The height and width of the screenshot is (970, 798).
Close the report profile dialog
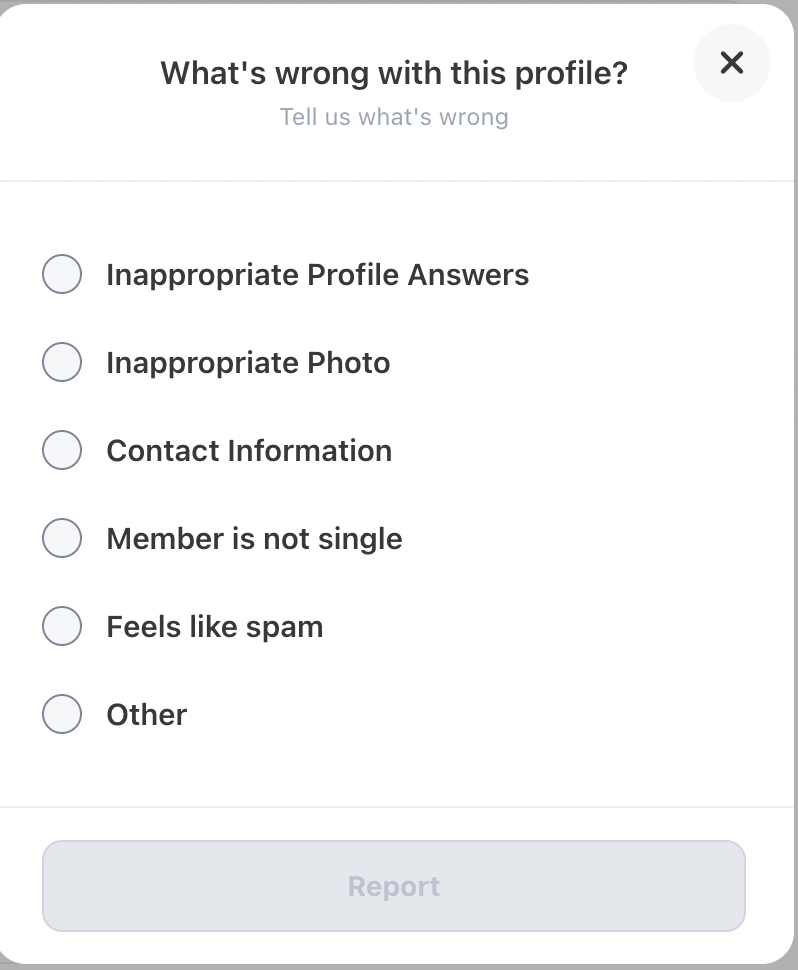732,62
